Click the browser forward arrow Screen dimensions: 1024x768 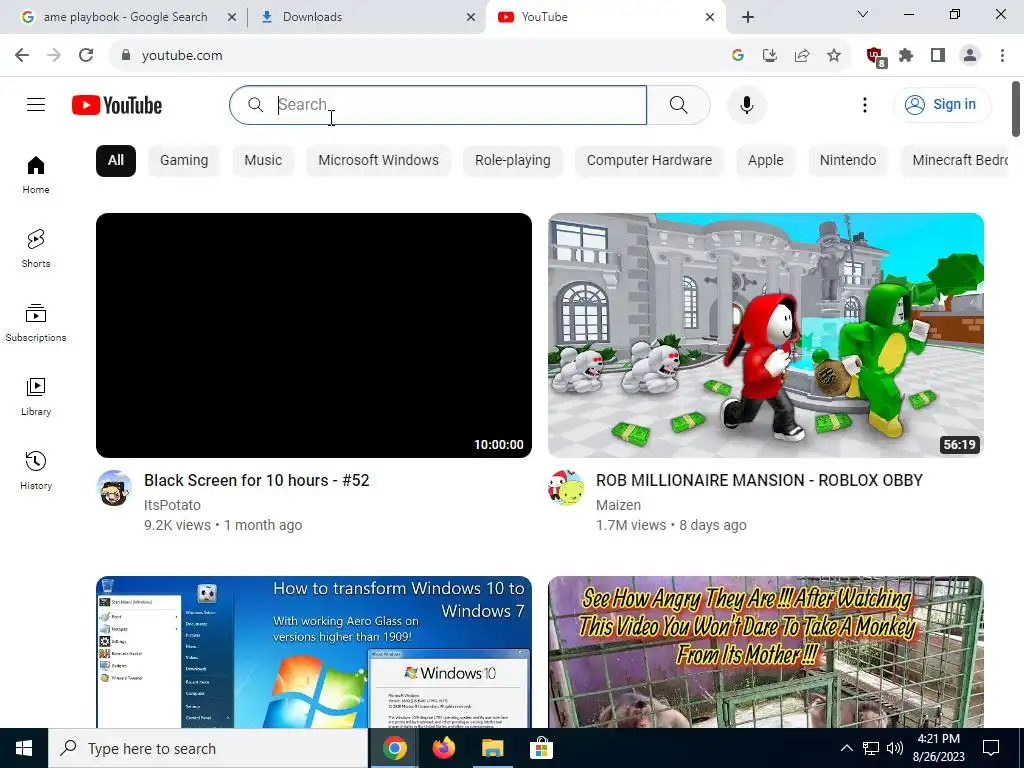[54, 55]
